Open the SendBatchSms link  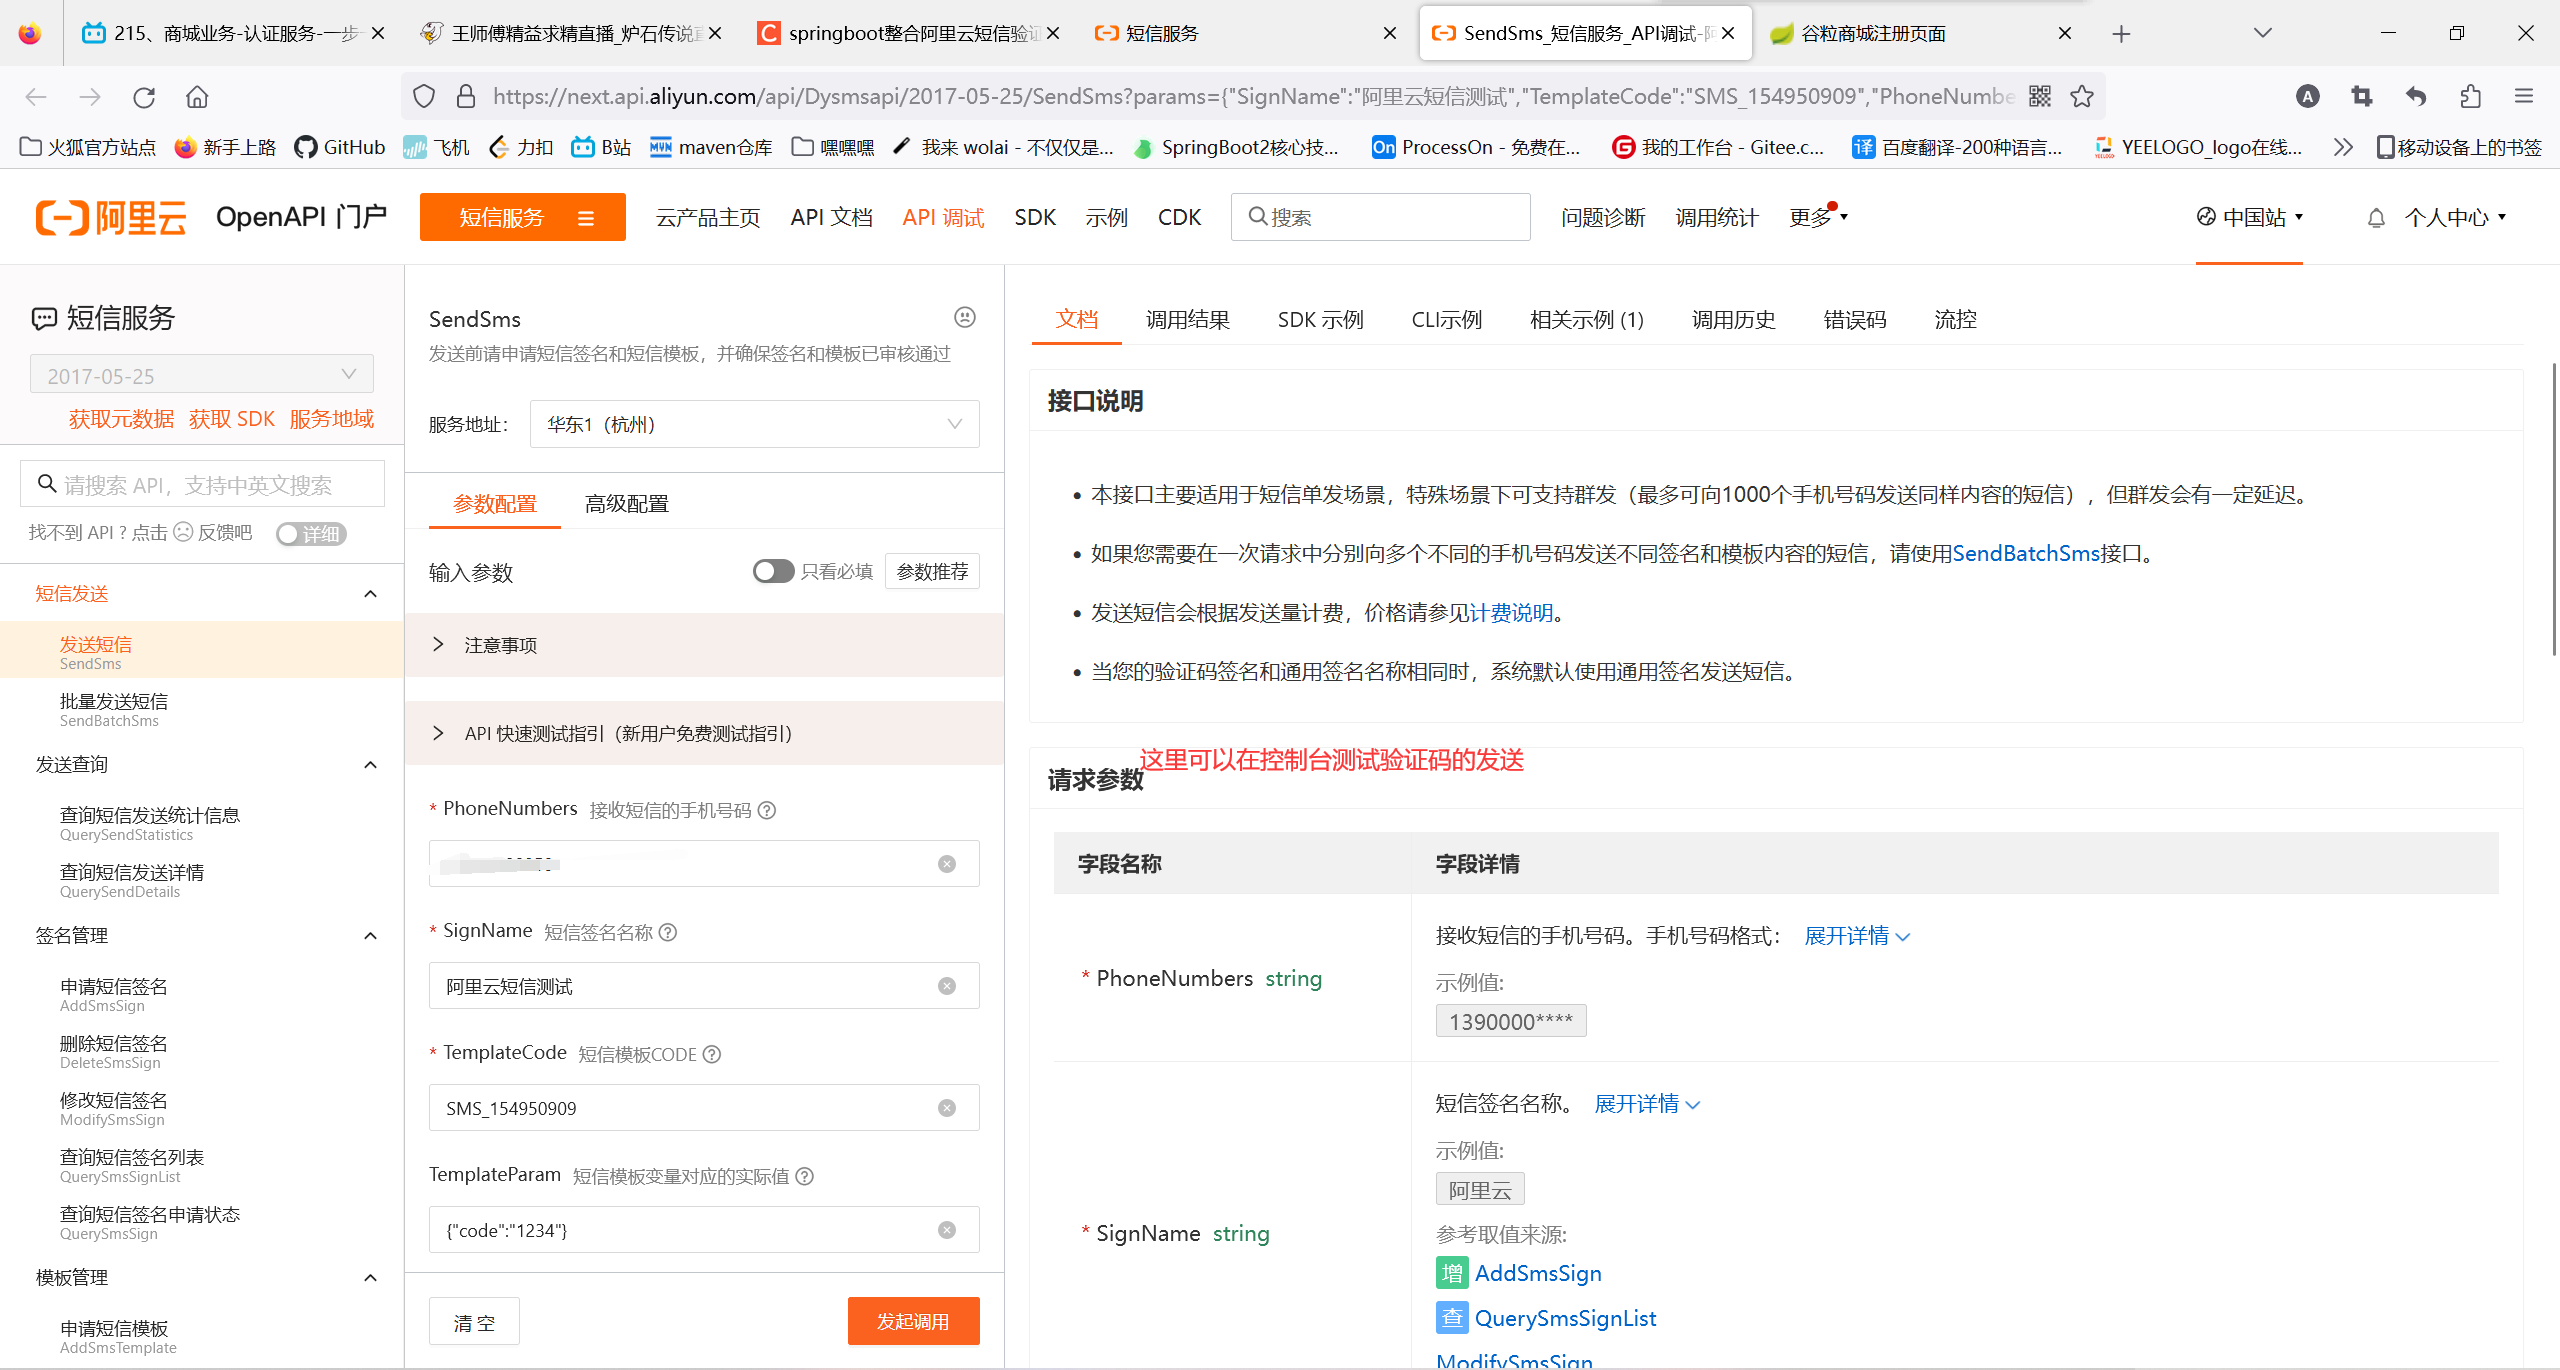tap(2026, 553)
